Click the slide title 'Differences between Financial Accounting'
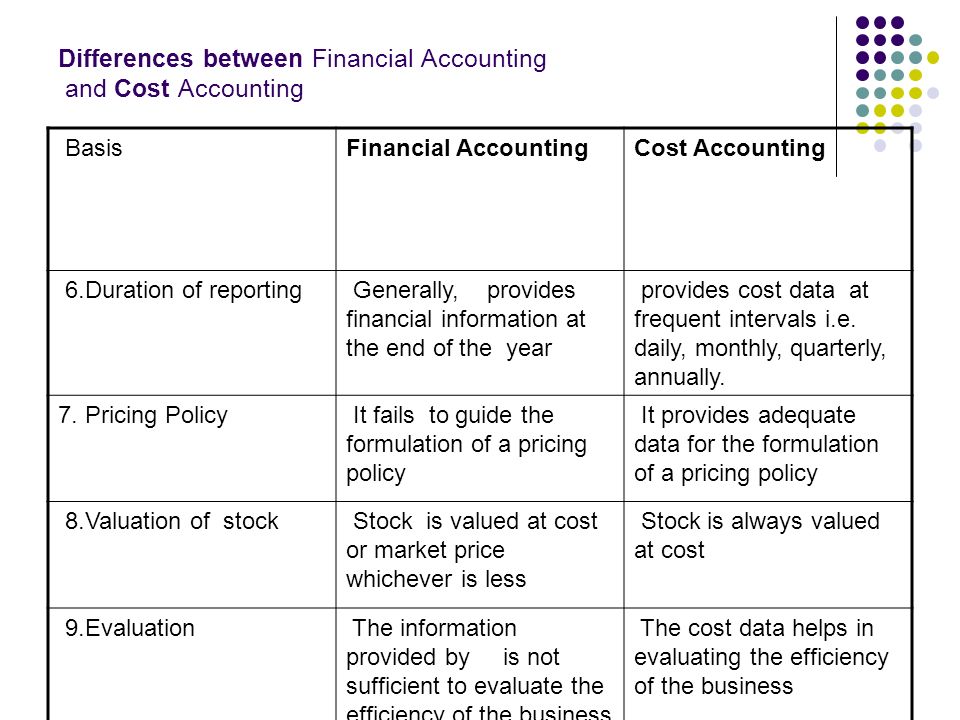 (x=302, y=59)
